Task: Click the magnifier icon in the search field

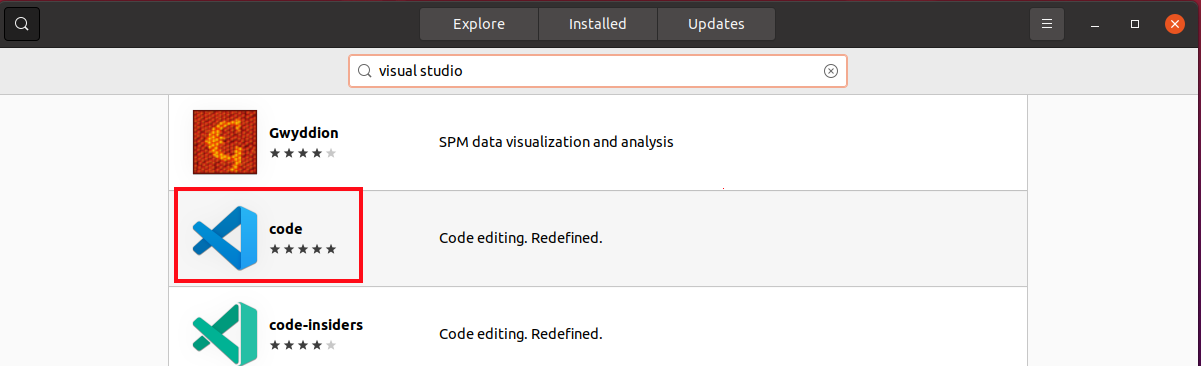Action: coord(365,71)
